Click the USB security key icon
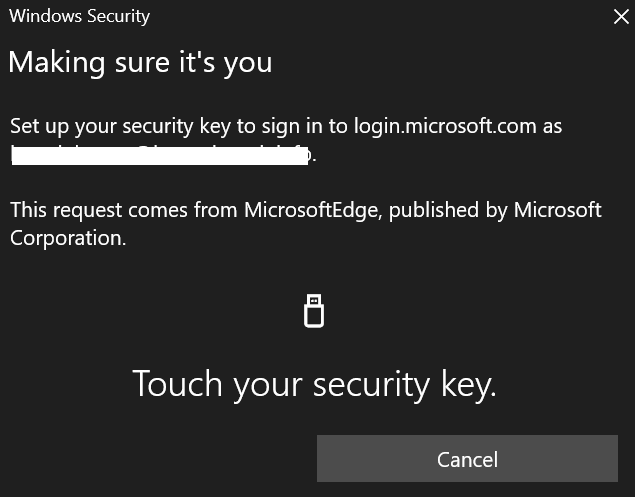Viewport: 635px width, 497px height. click(x=314, y=311)
